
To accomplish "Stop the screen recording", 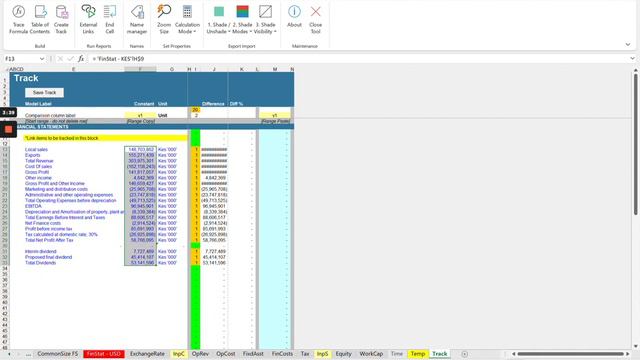I will tap(8, 129).
